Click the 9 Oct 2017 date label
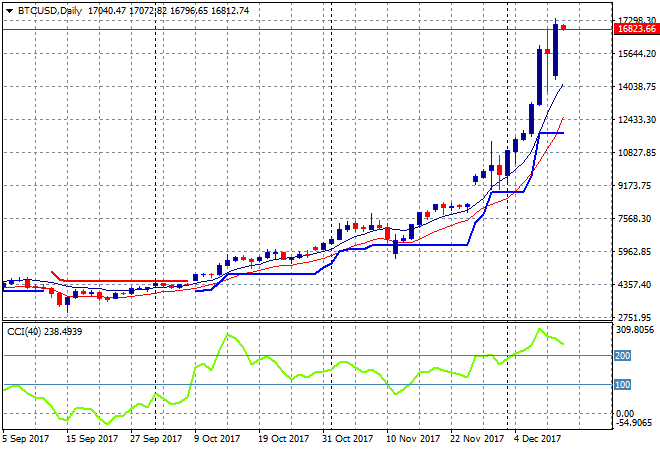This screenshot has width=660, height=450. click(x=217, y=439)
